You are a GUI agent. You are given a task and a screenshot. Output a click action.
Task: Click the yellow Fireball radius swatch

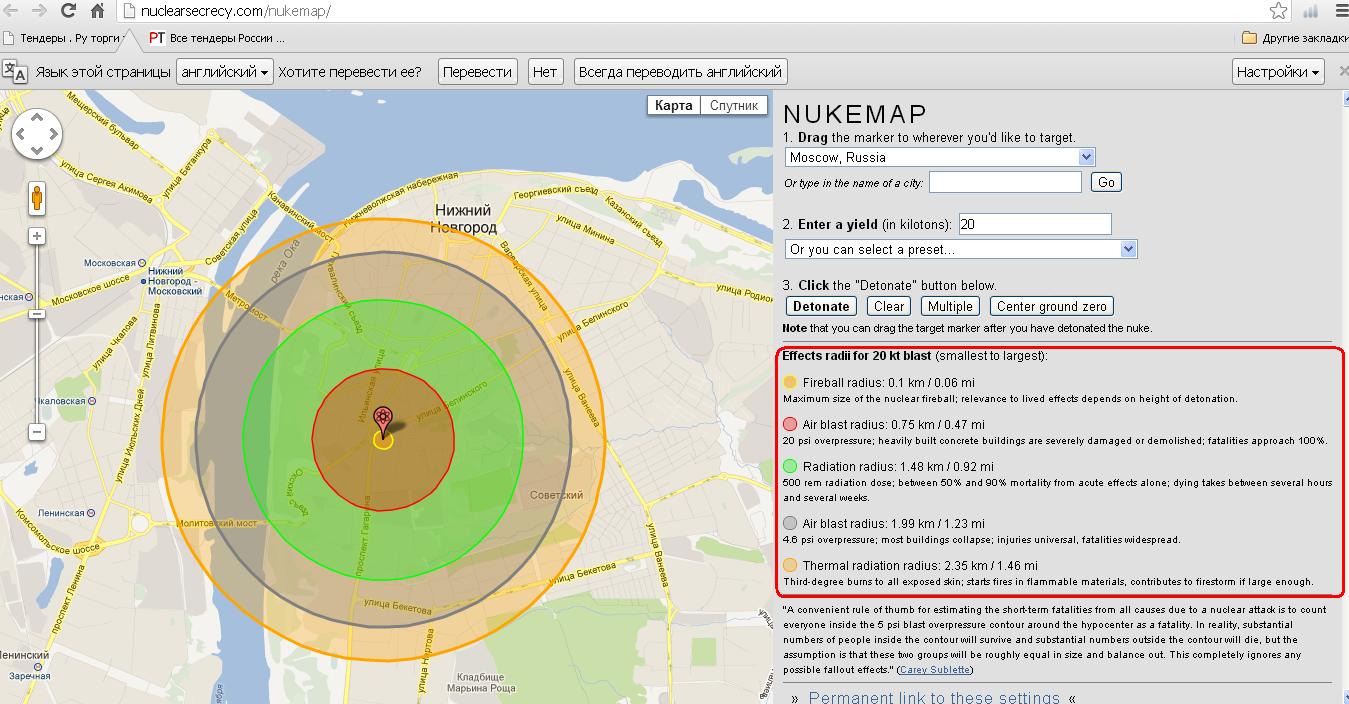[x=790, y=382]
